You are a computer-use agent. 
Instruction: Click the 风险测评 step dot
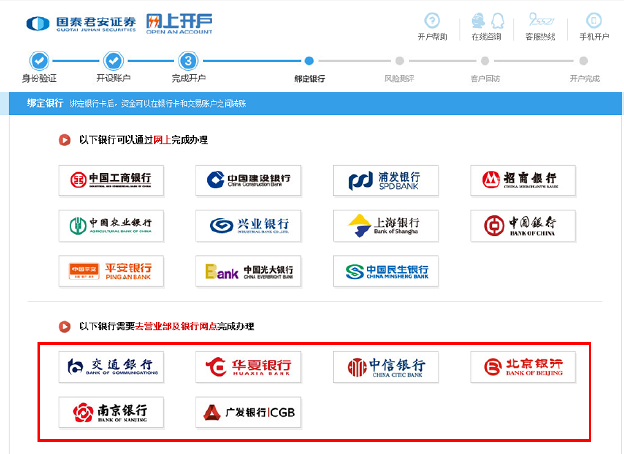pyautogui.click(x=400, y=61)
